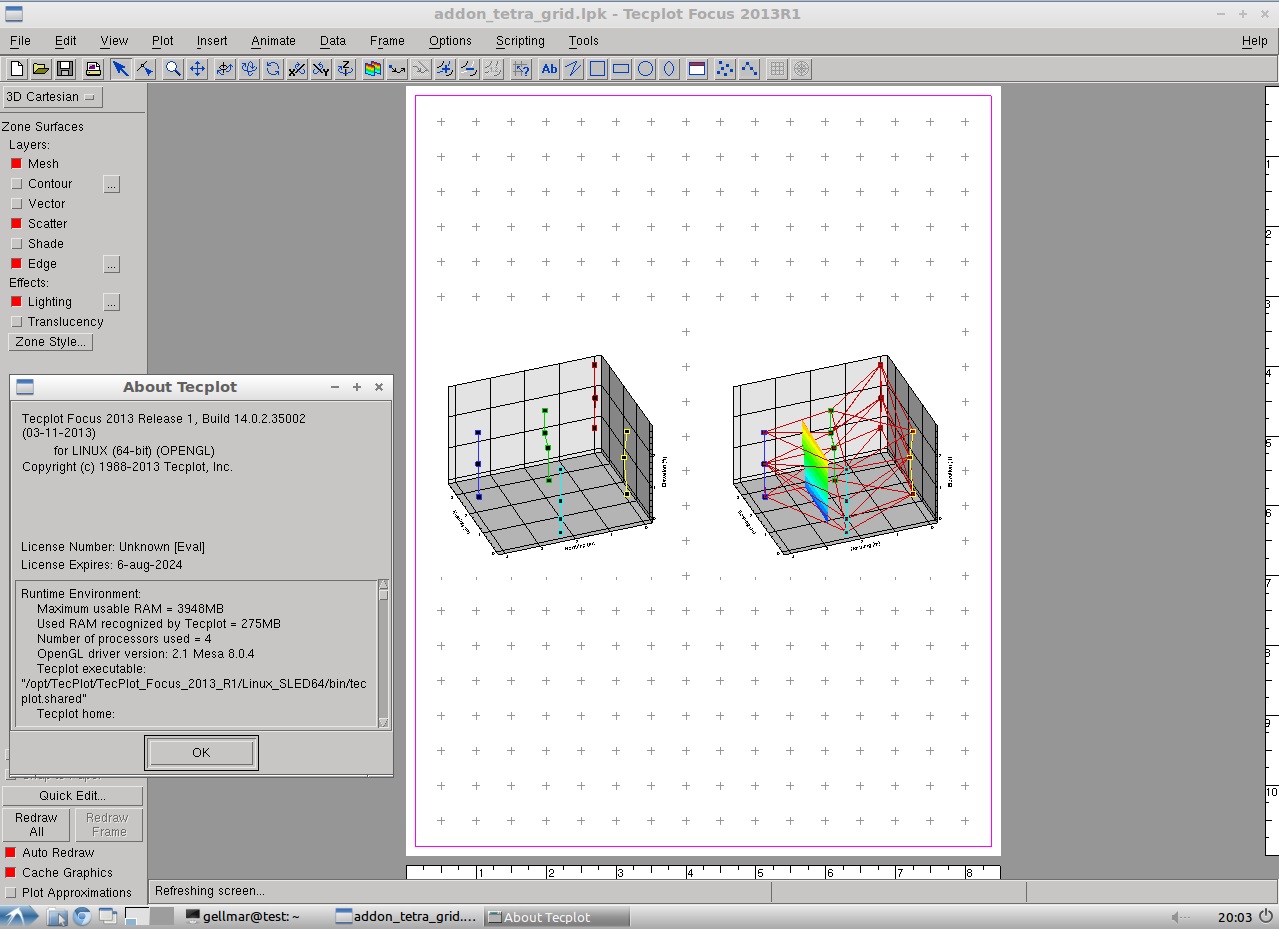Image resolution: width=1279 pixels, height=929 pixels.
Task: Click the Zone Style... button
Action: pyautogui.click(x=50, y=342)
